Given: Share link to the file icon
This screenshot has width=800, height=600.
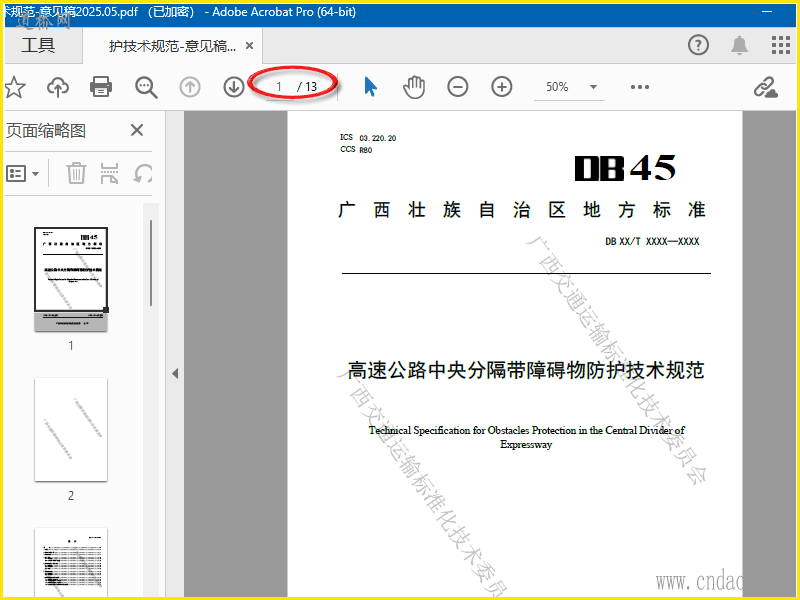Looking at the screenshot, I should click(x=766, y=87).
